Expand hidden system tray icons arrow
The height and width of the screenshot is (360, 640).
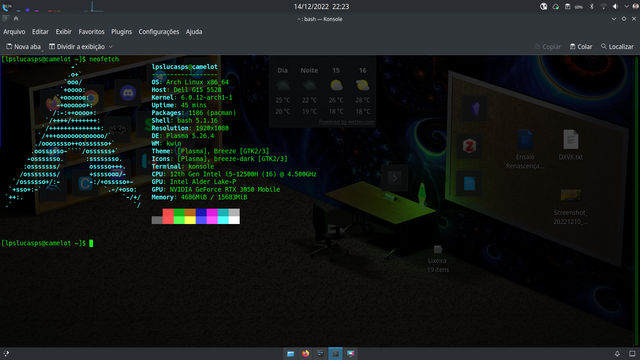627,7
